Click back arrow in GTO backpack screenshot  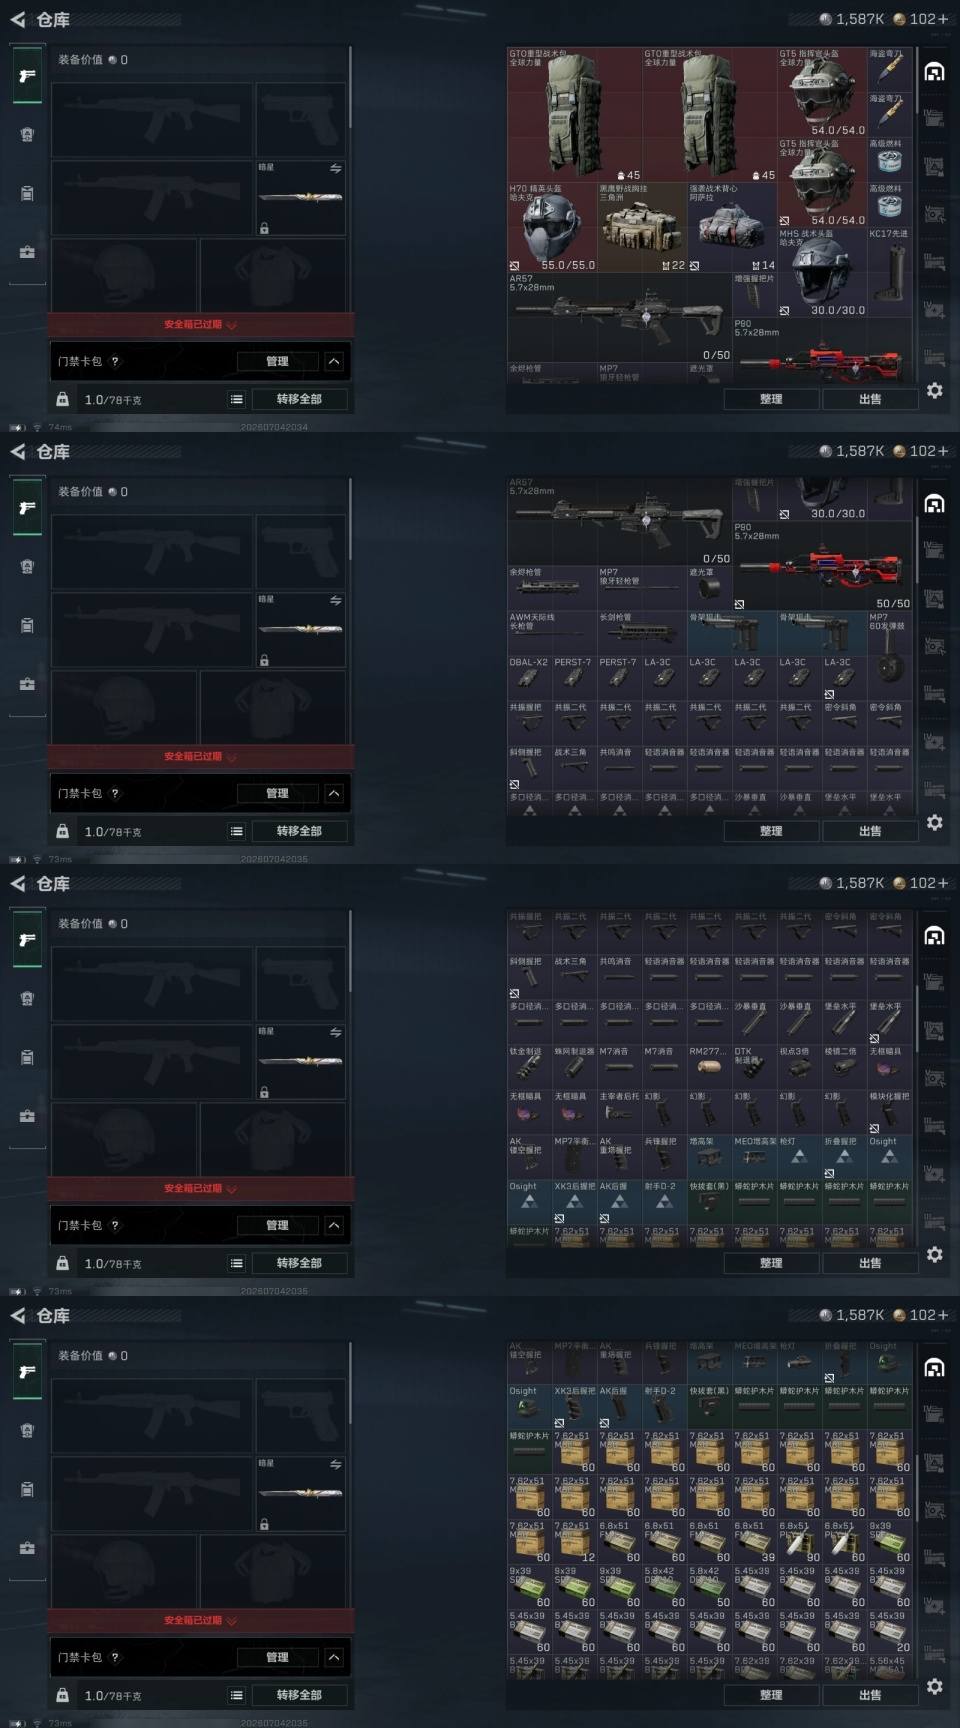click(x=18, y=19)
